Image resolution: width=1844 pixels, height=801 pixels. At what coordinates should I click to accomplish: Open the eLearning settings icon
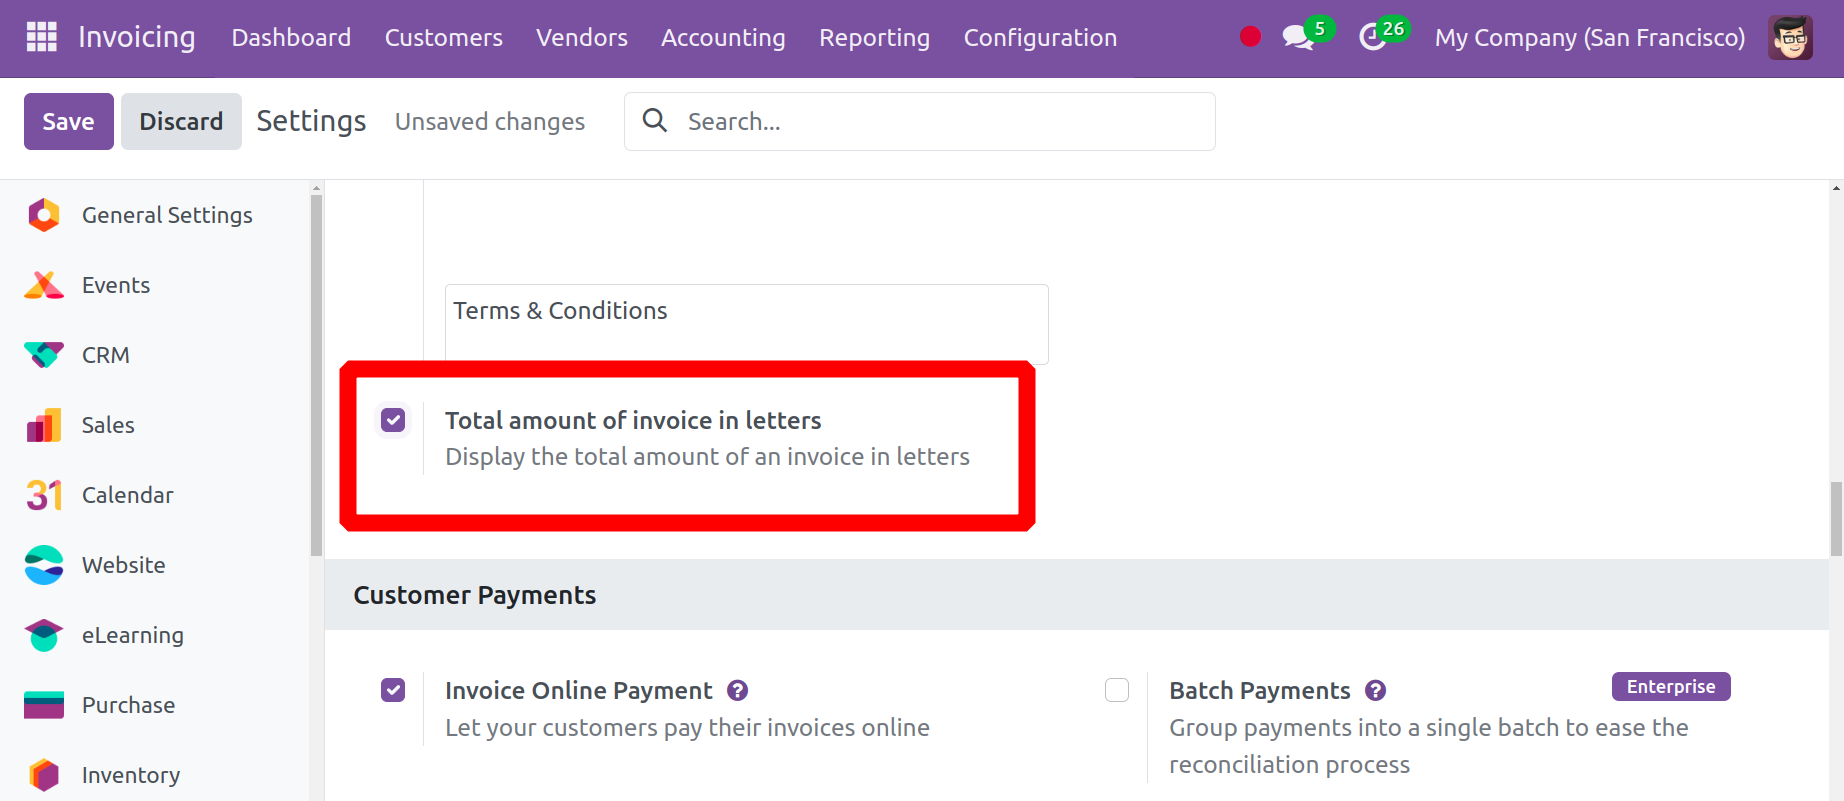[x=44, y=635]
